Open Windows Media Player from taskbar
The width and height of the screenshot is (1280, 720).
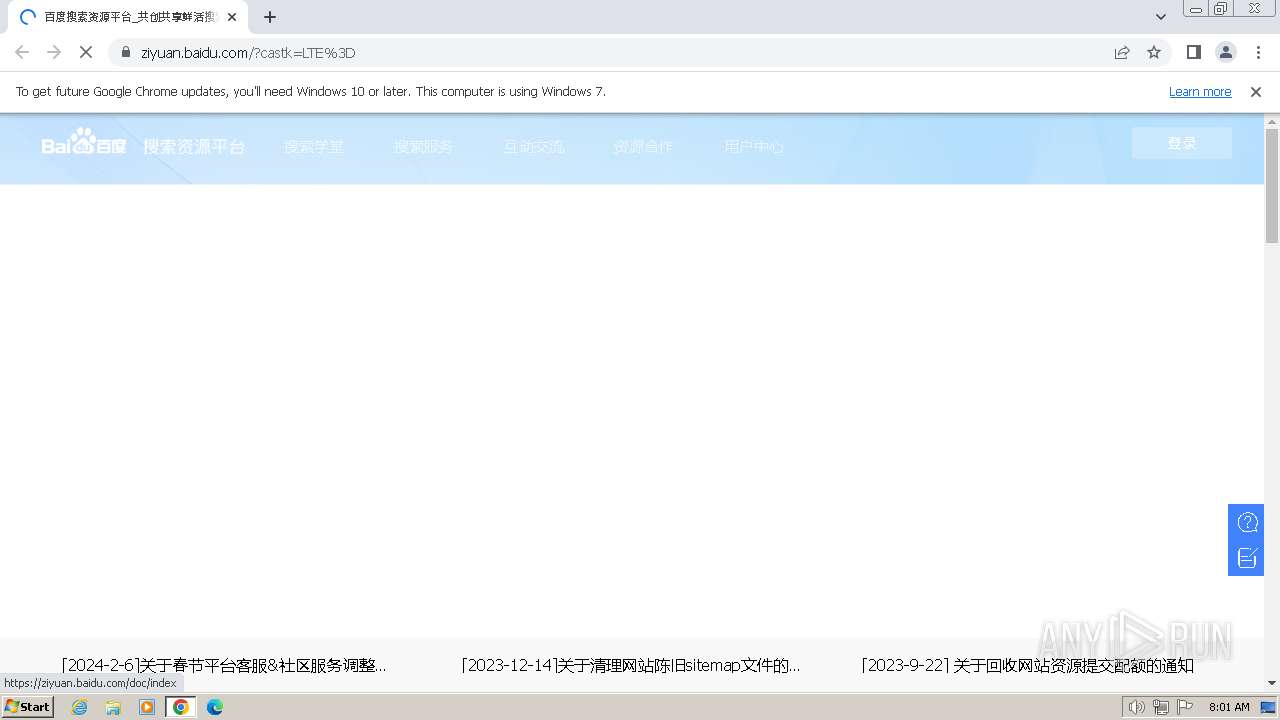[147, 707]
